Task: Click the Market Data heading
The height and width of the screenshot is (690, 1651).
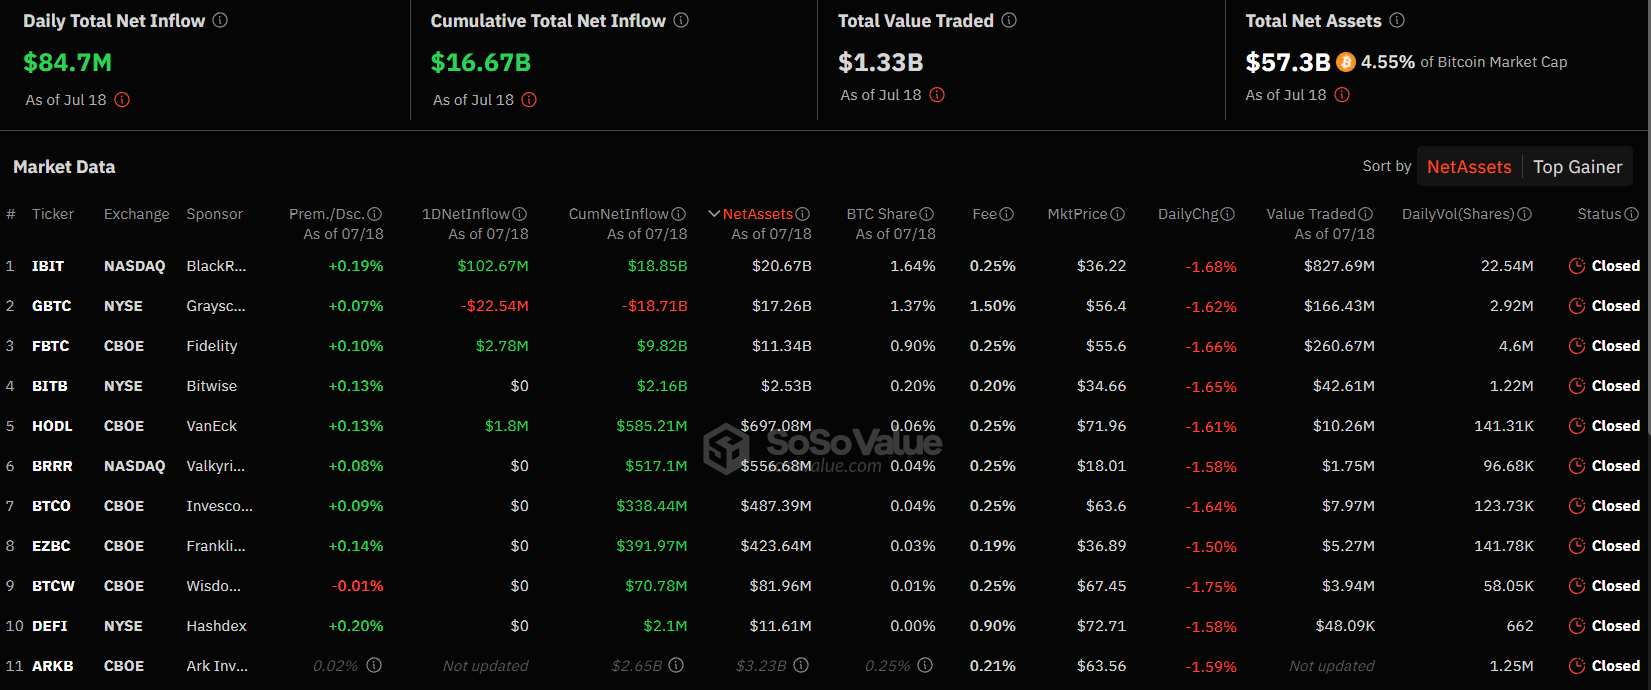Action: [x=64, y=167]
